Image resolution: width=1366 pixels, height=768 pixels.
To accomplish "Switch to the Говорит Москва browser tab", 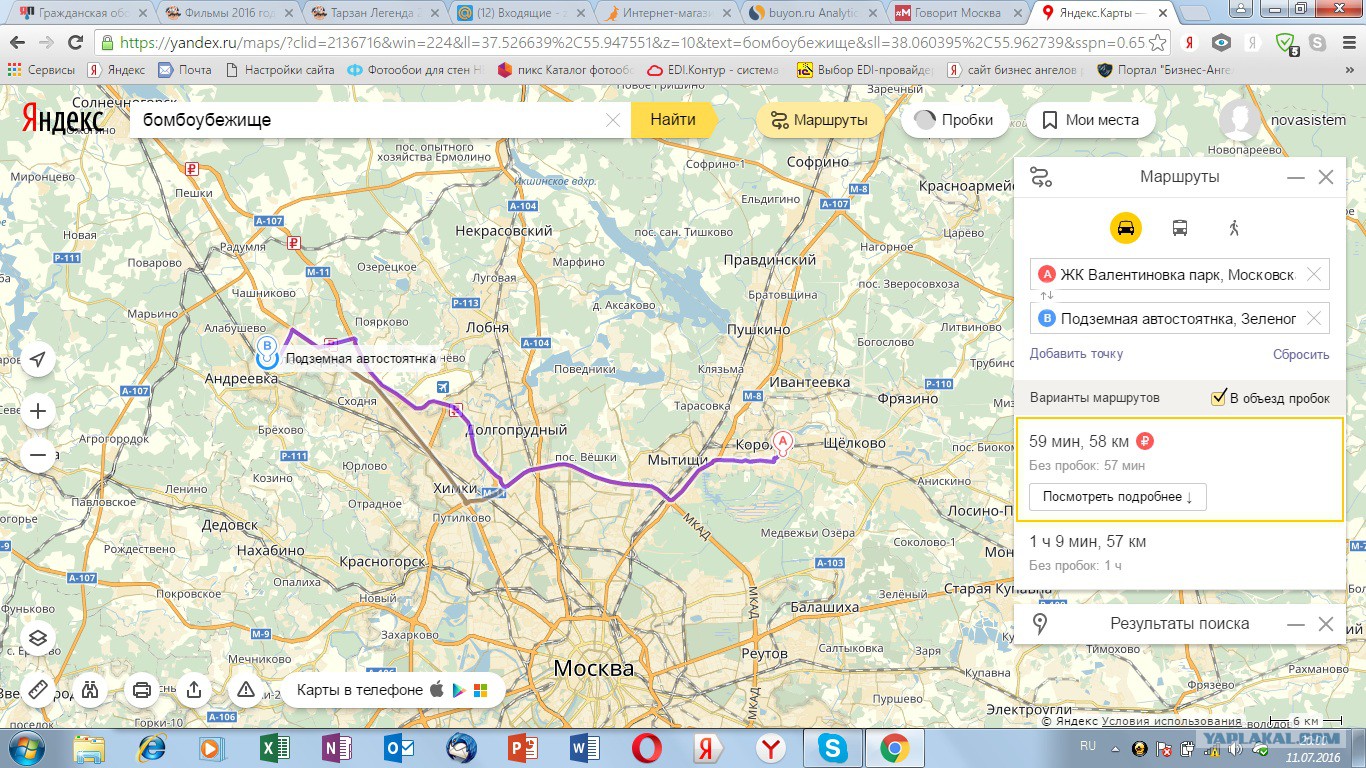I will (958, 14).
